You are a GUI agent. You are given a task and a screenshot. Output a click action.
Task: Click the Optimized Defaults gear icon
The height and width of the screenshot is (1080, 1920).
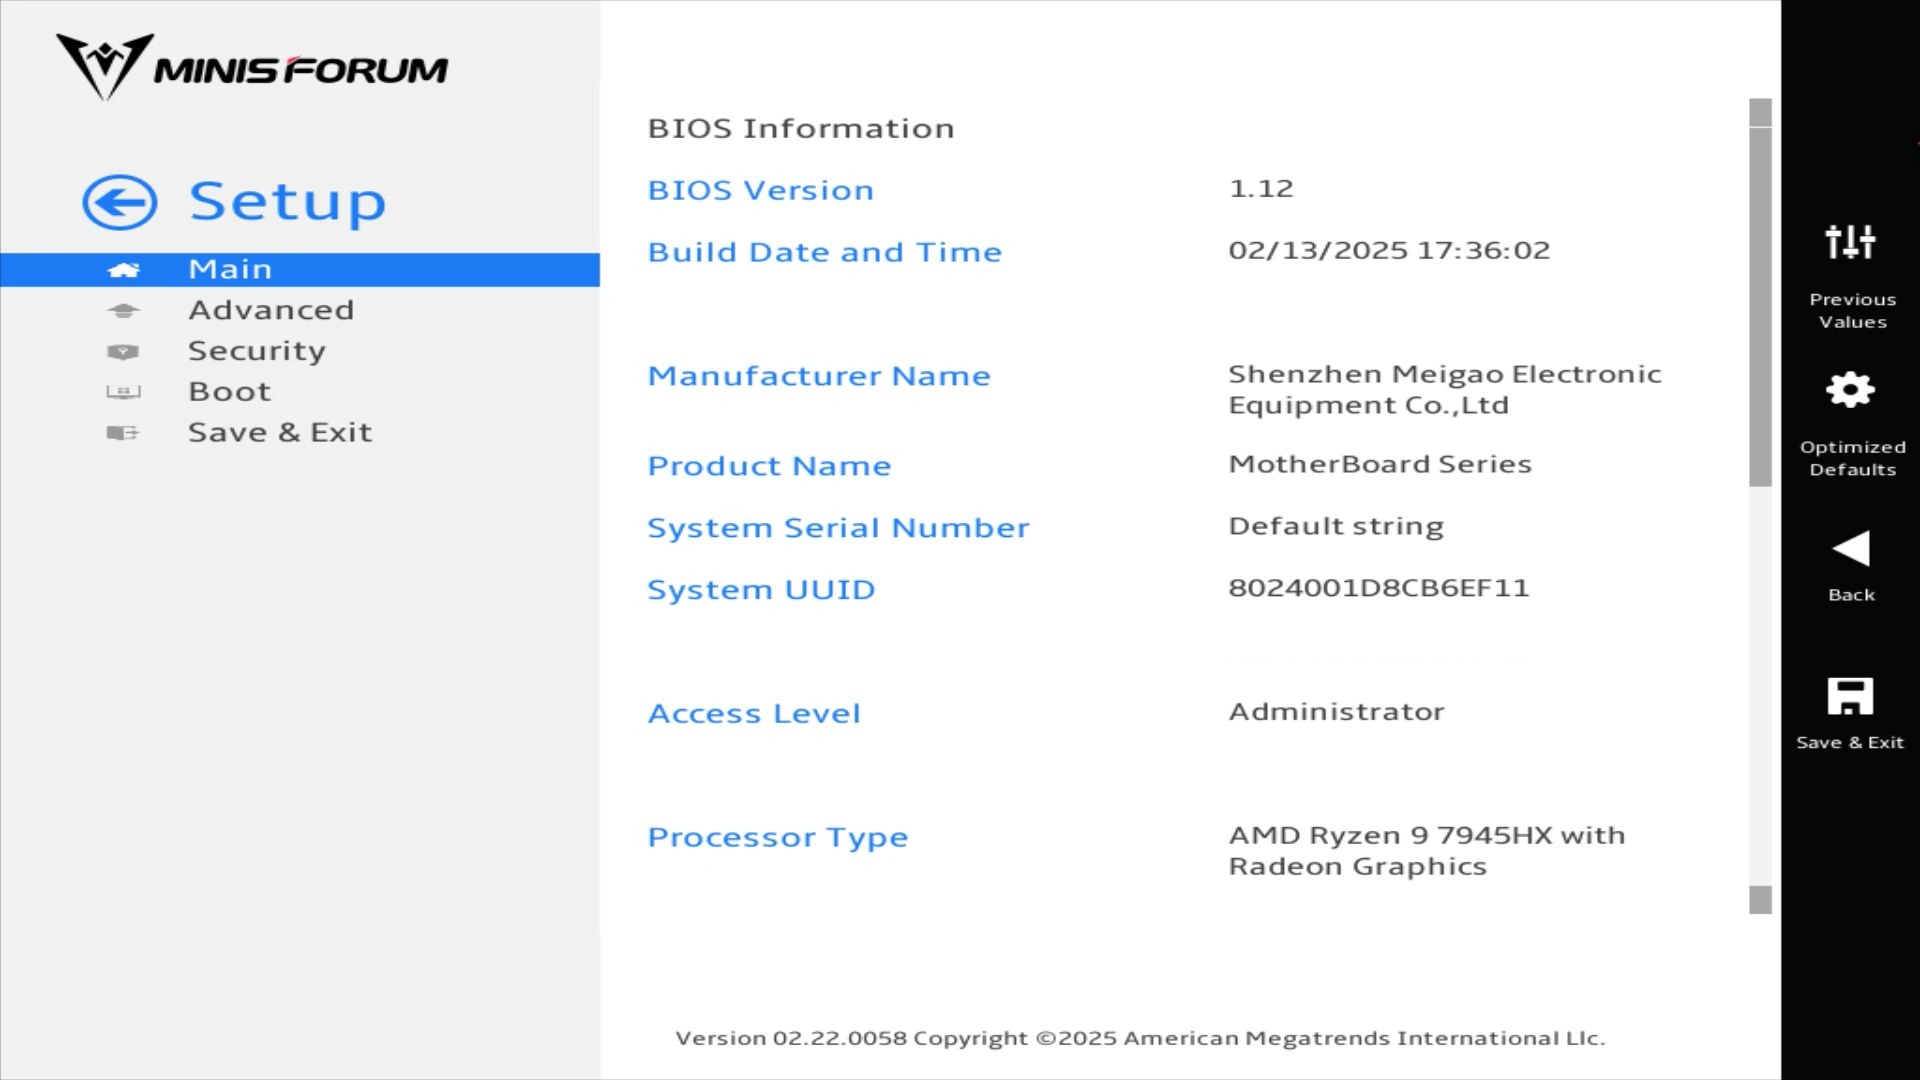tap(1851, 389)
